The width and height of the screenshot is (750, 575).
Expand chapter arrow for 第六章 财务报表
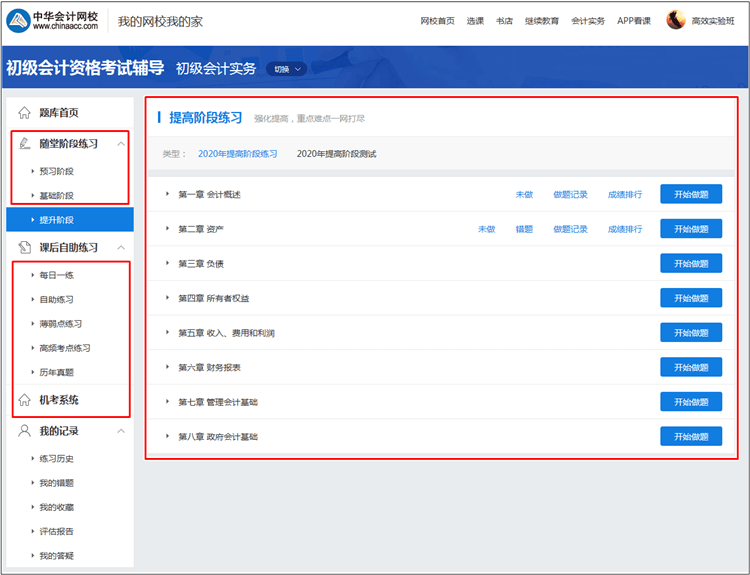[167, 366]
